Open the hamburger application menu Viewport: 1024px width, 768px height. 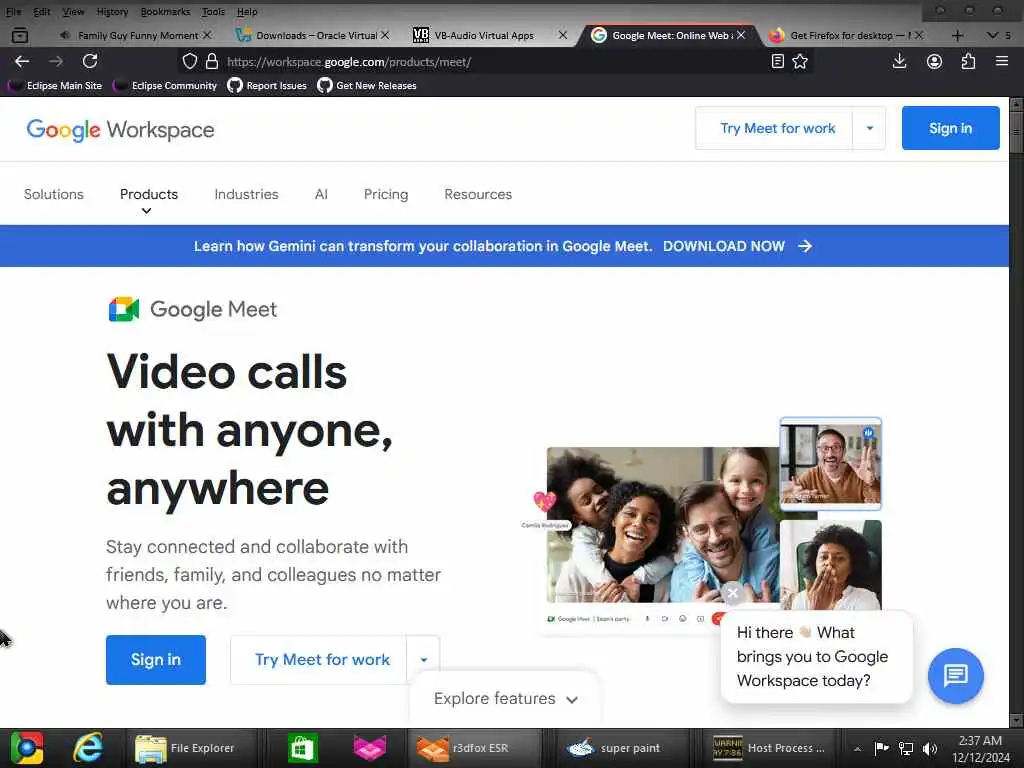pos(1002,61)
